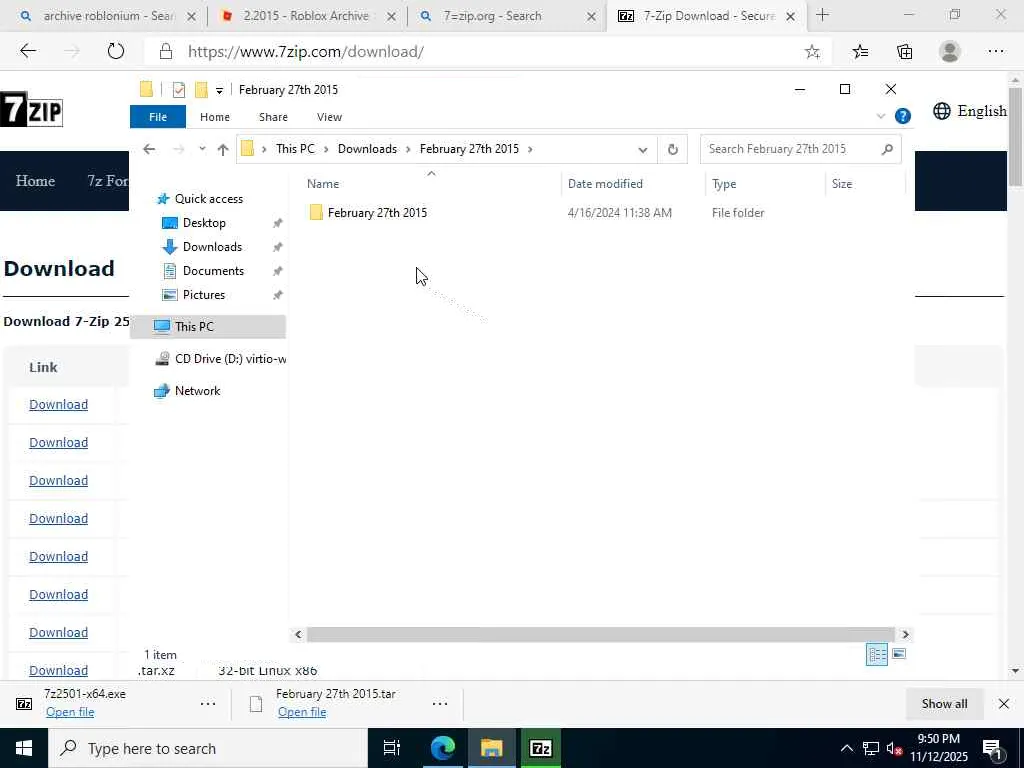Image resolution: width=1024 pixels, height=768 pixels.
Task: Close the downloads bar
Action: pyautogui.click(x=1004, y=704)
